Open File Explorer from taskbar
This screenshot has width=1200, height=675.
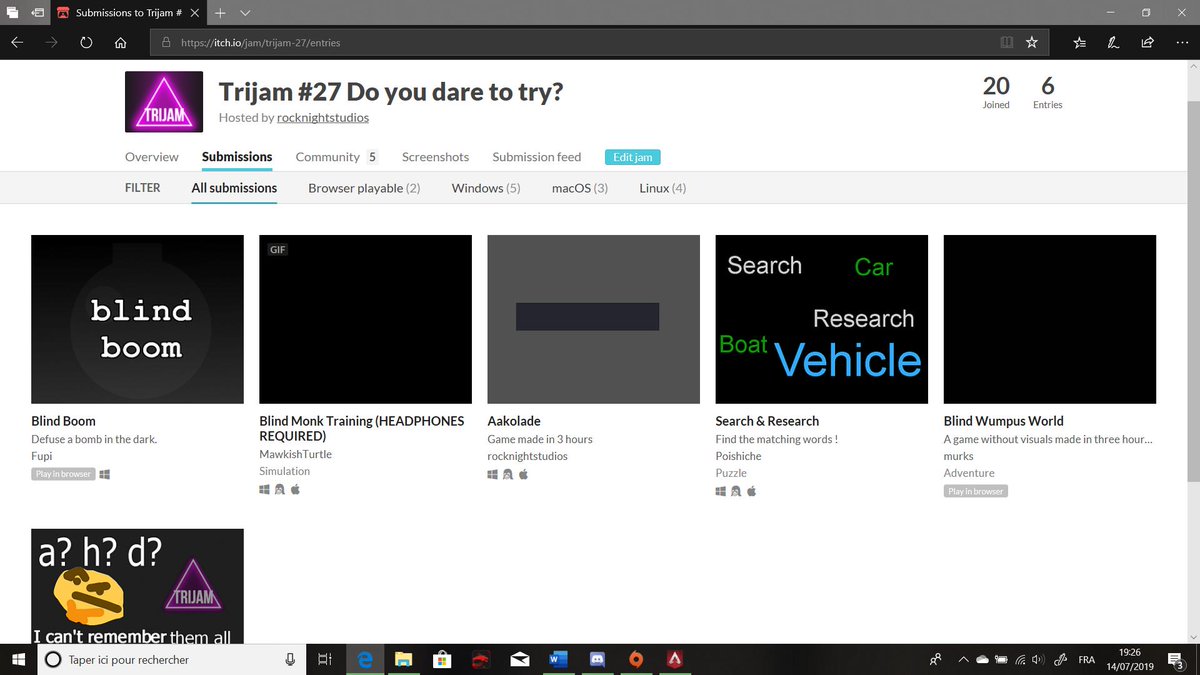click(x=404, y=659)
